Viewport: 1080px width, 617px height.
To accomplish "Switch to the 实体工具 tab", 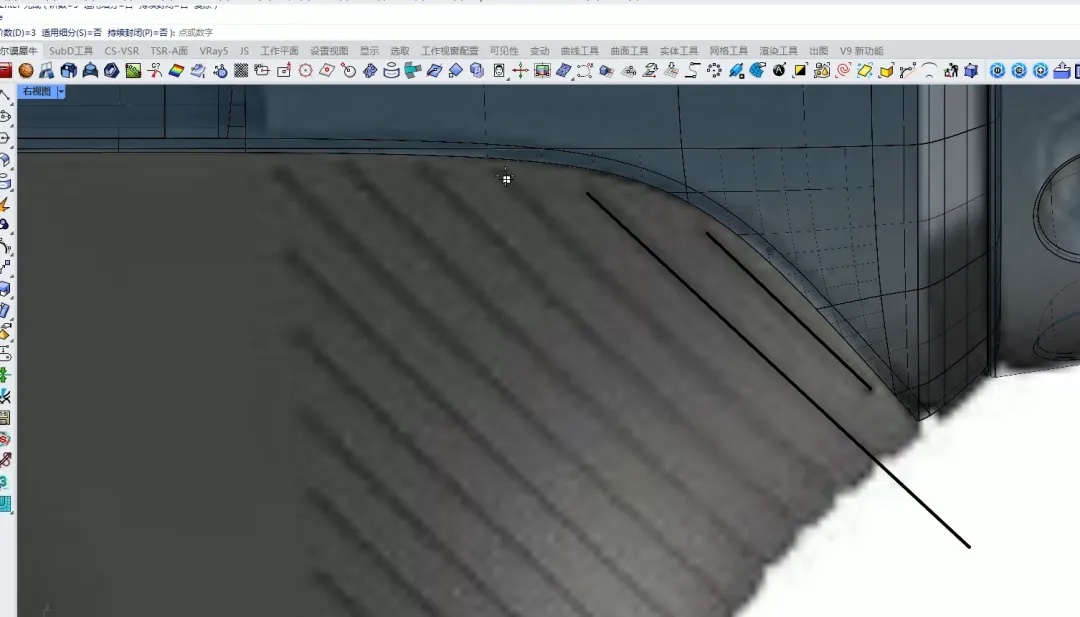I will pos(678,51).
